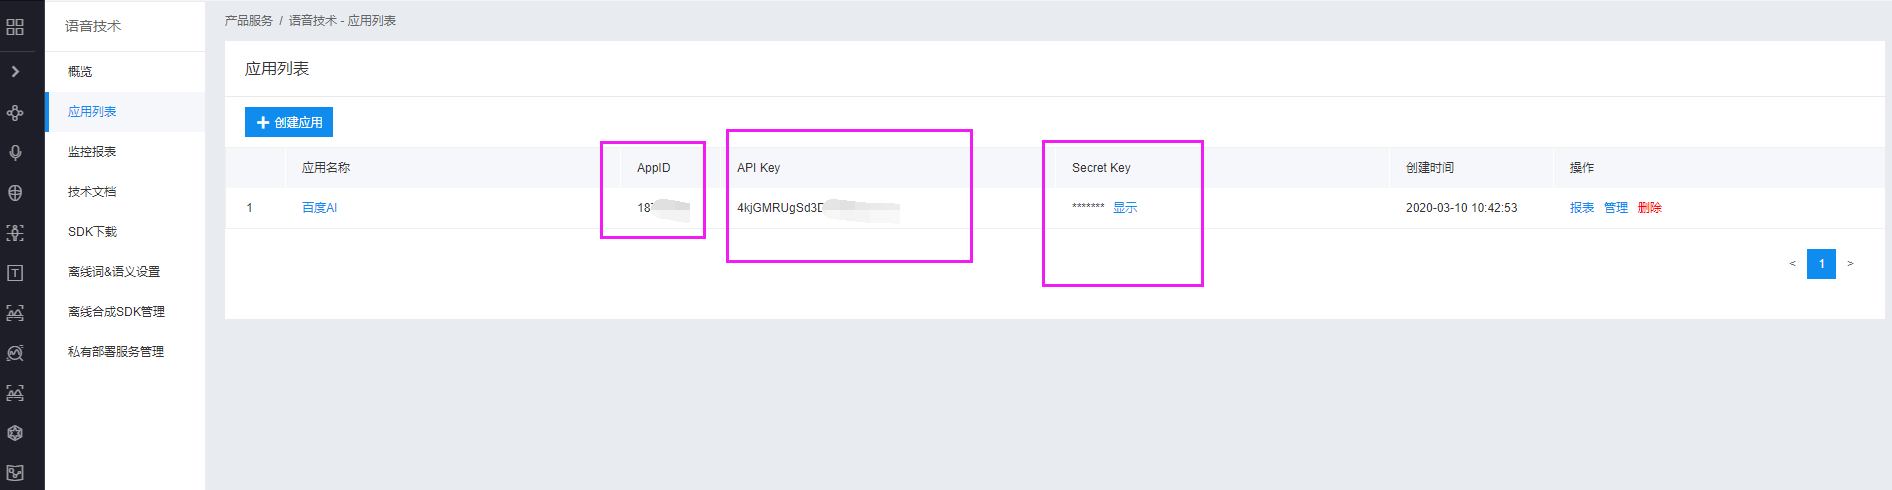Image resolution: width=1892 pixels, height=490 pixels.
Task: Open the face recognition sidebar icon
Action: click(x=15, y=233)
